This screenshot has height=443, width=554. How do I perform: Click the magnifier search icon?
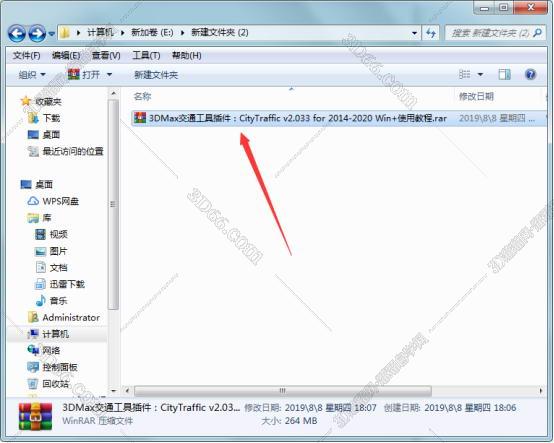pos(537,33)
